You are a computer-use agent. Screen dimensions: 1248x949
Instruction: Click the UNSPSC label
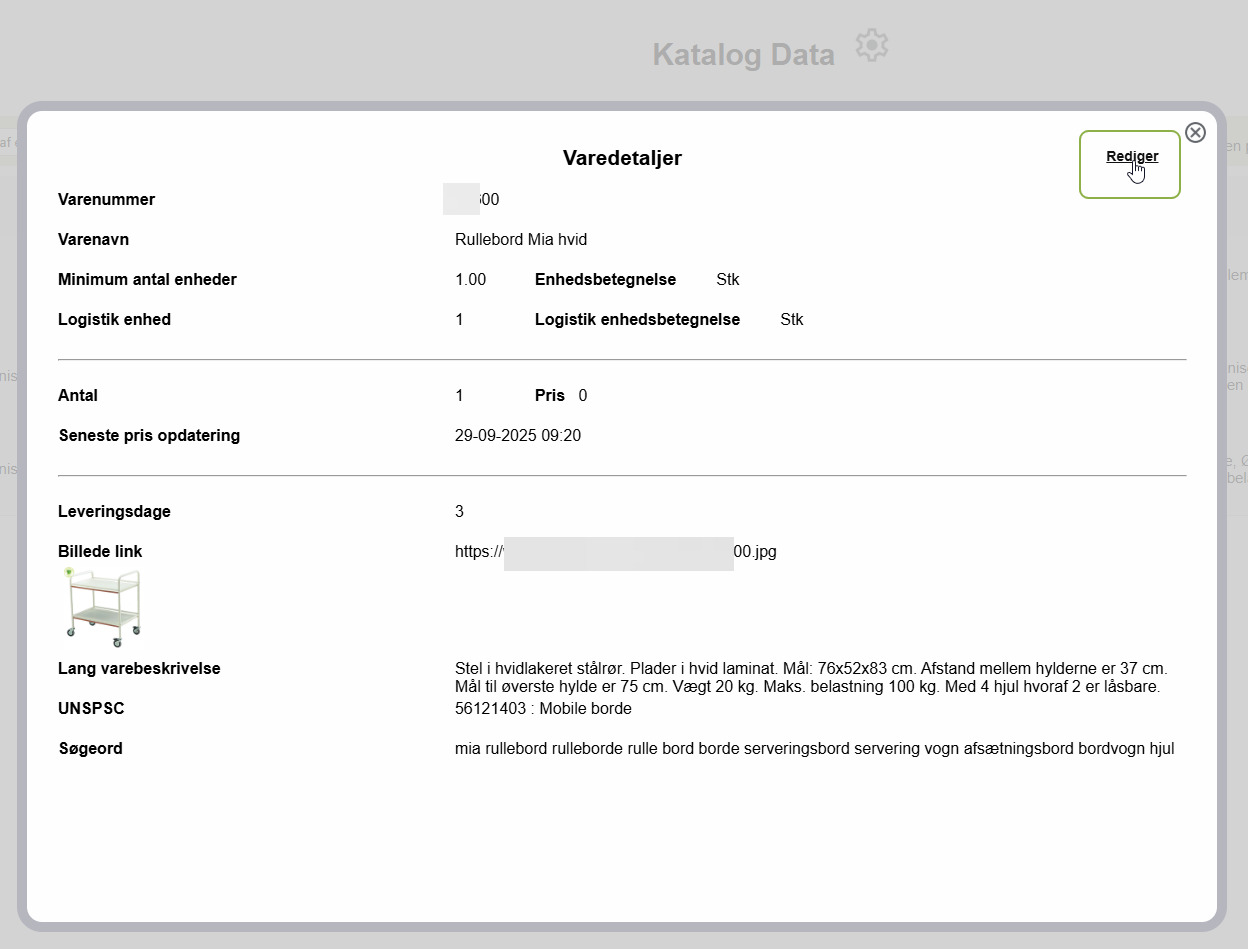pyautogui.click(x=91, y=709)
